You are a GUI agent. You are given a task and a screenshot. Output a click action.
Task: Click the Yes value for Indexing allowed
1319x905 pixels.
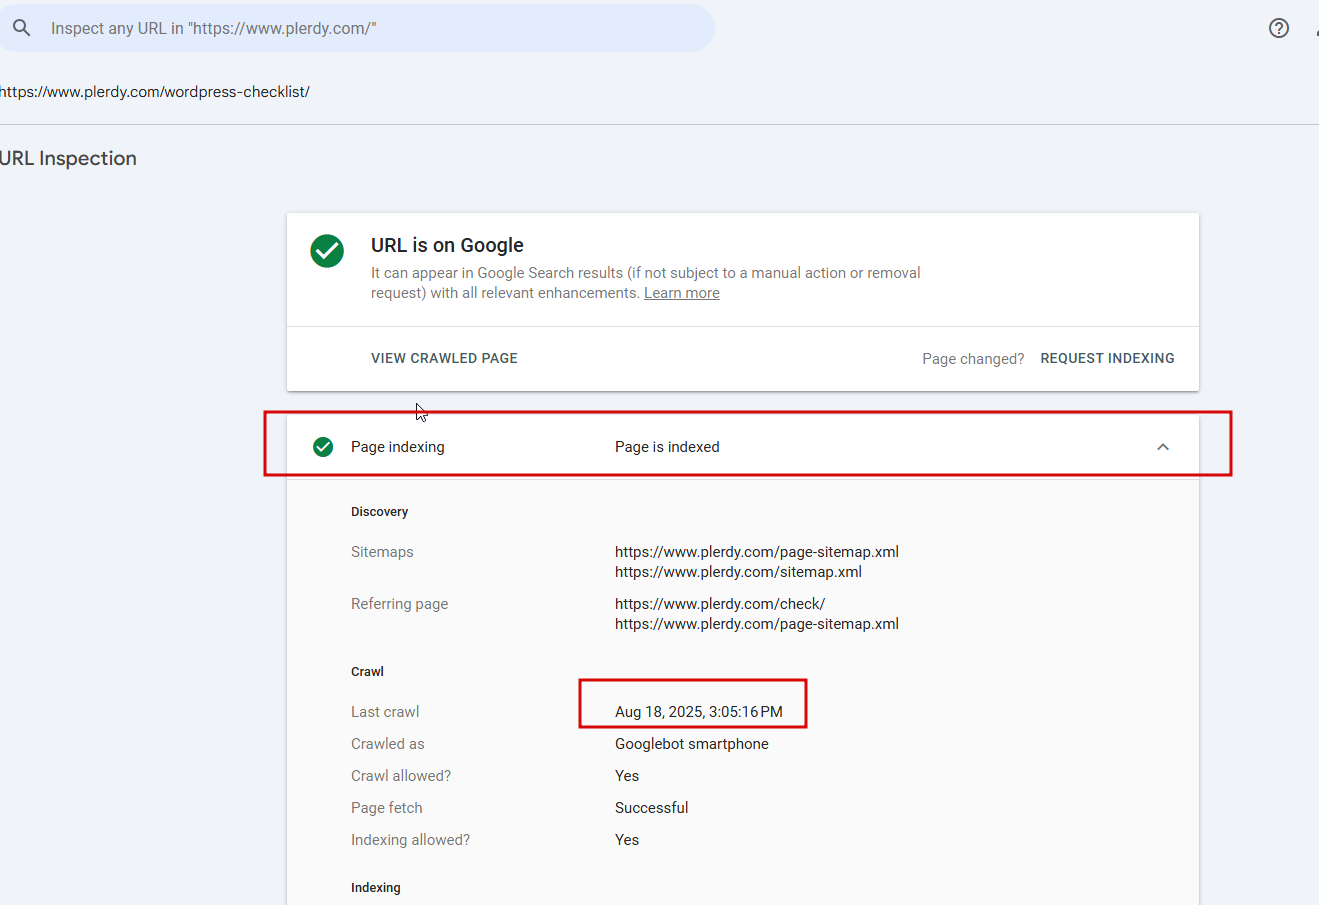(627, 840)
